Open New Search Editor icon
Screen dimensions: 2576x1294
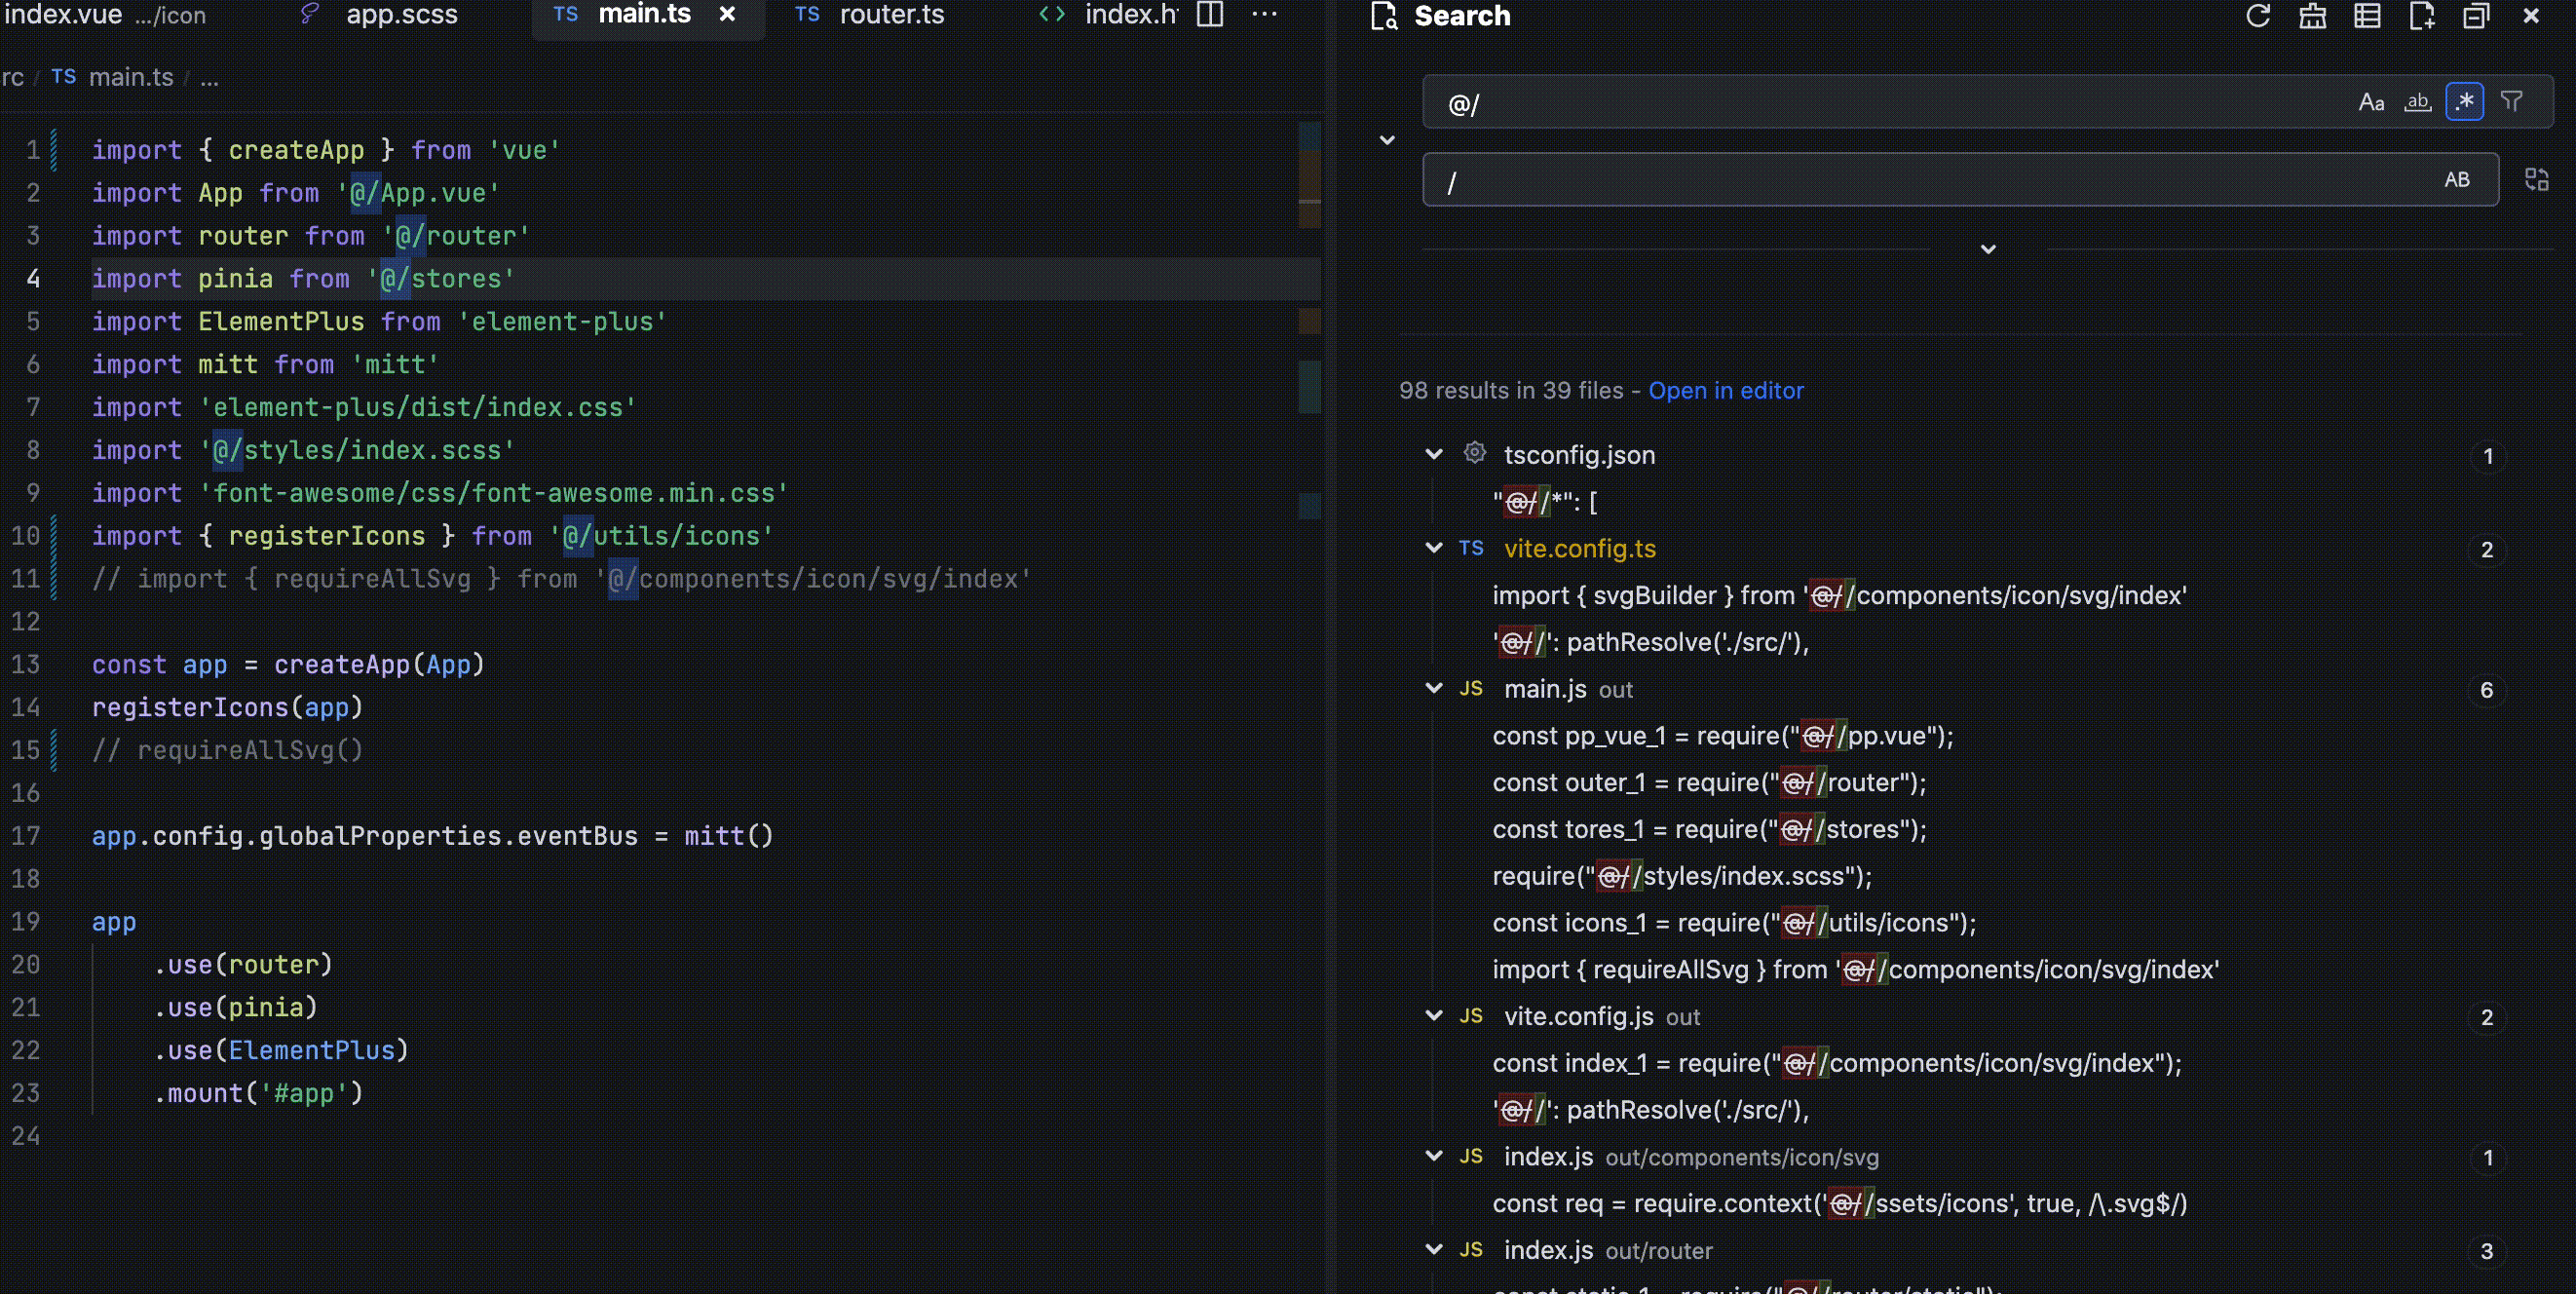pos(2421,16)
